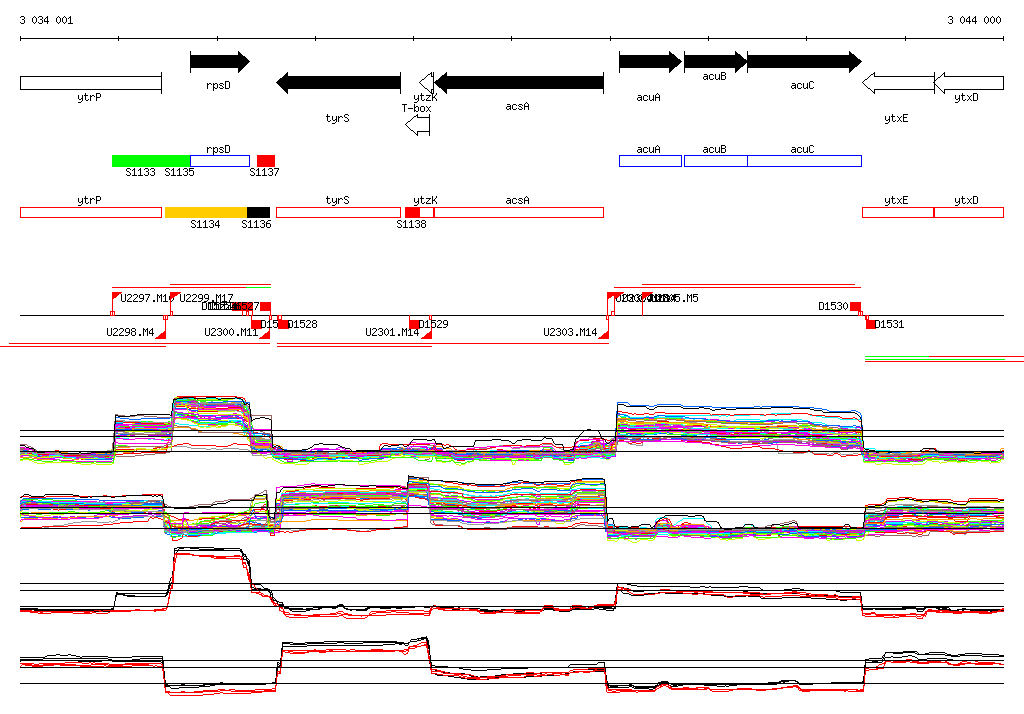Click the D1529 downshift marker
This screenshot has width=1024, height=714.
[x=414, y=324]
